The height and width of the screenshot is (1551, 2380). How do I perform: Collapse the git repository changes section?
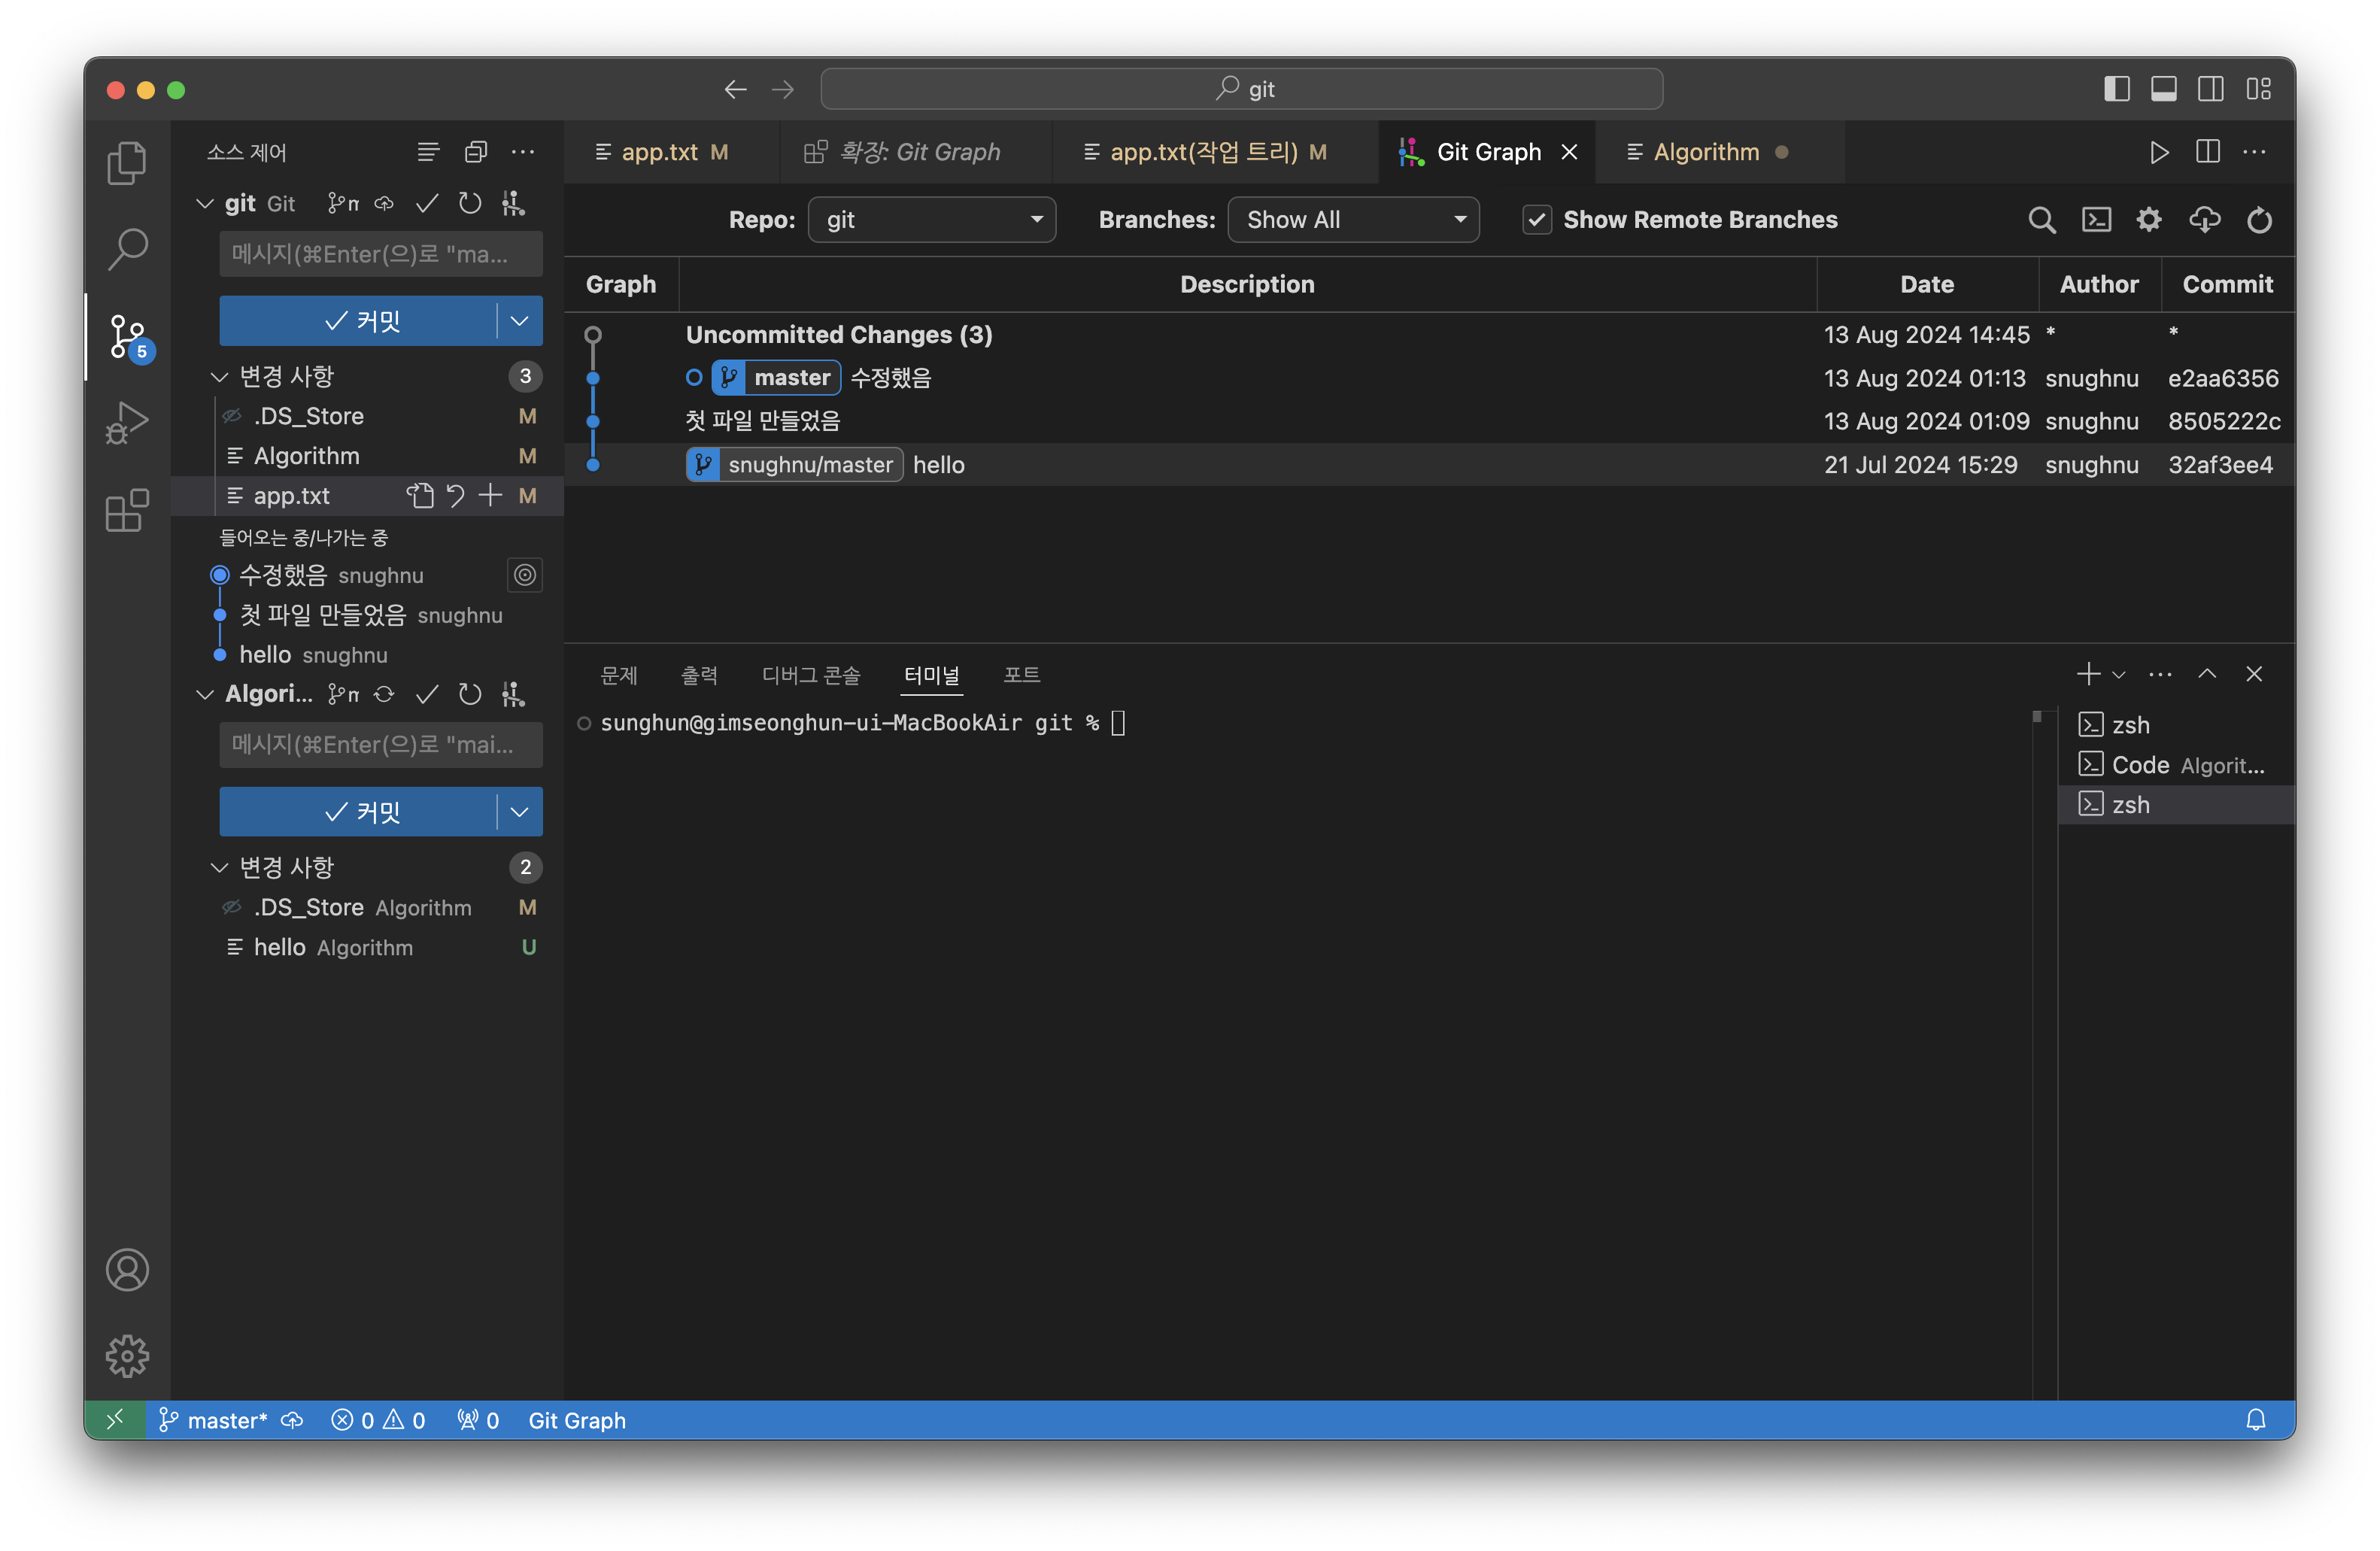pos(220,377)
